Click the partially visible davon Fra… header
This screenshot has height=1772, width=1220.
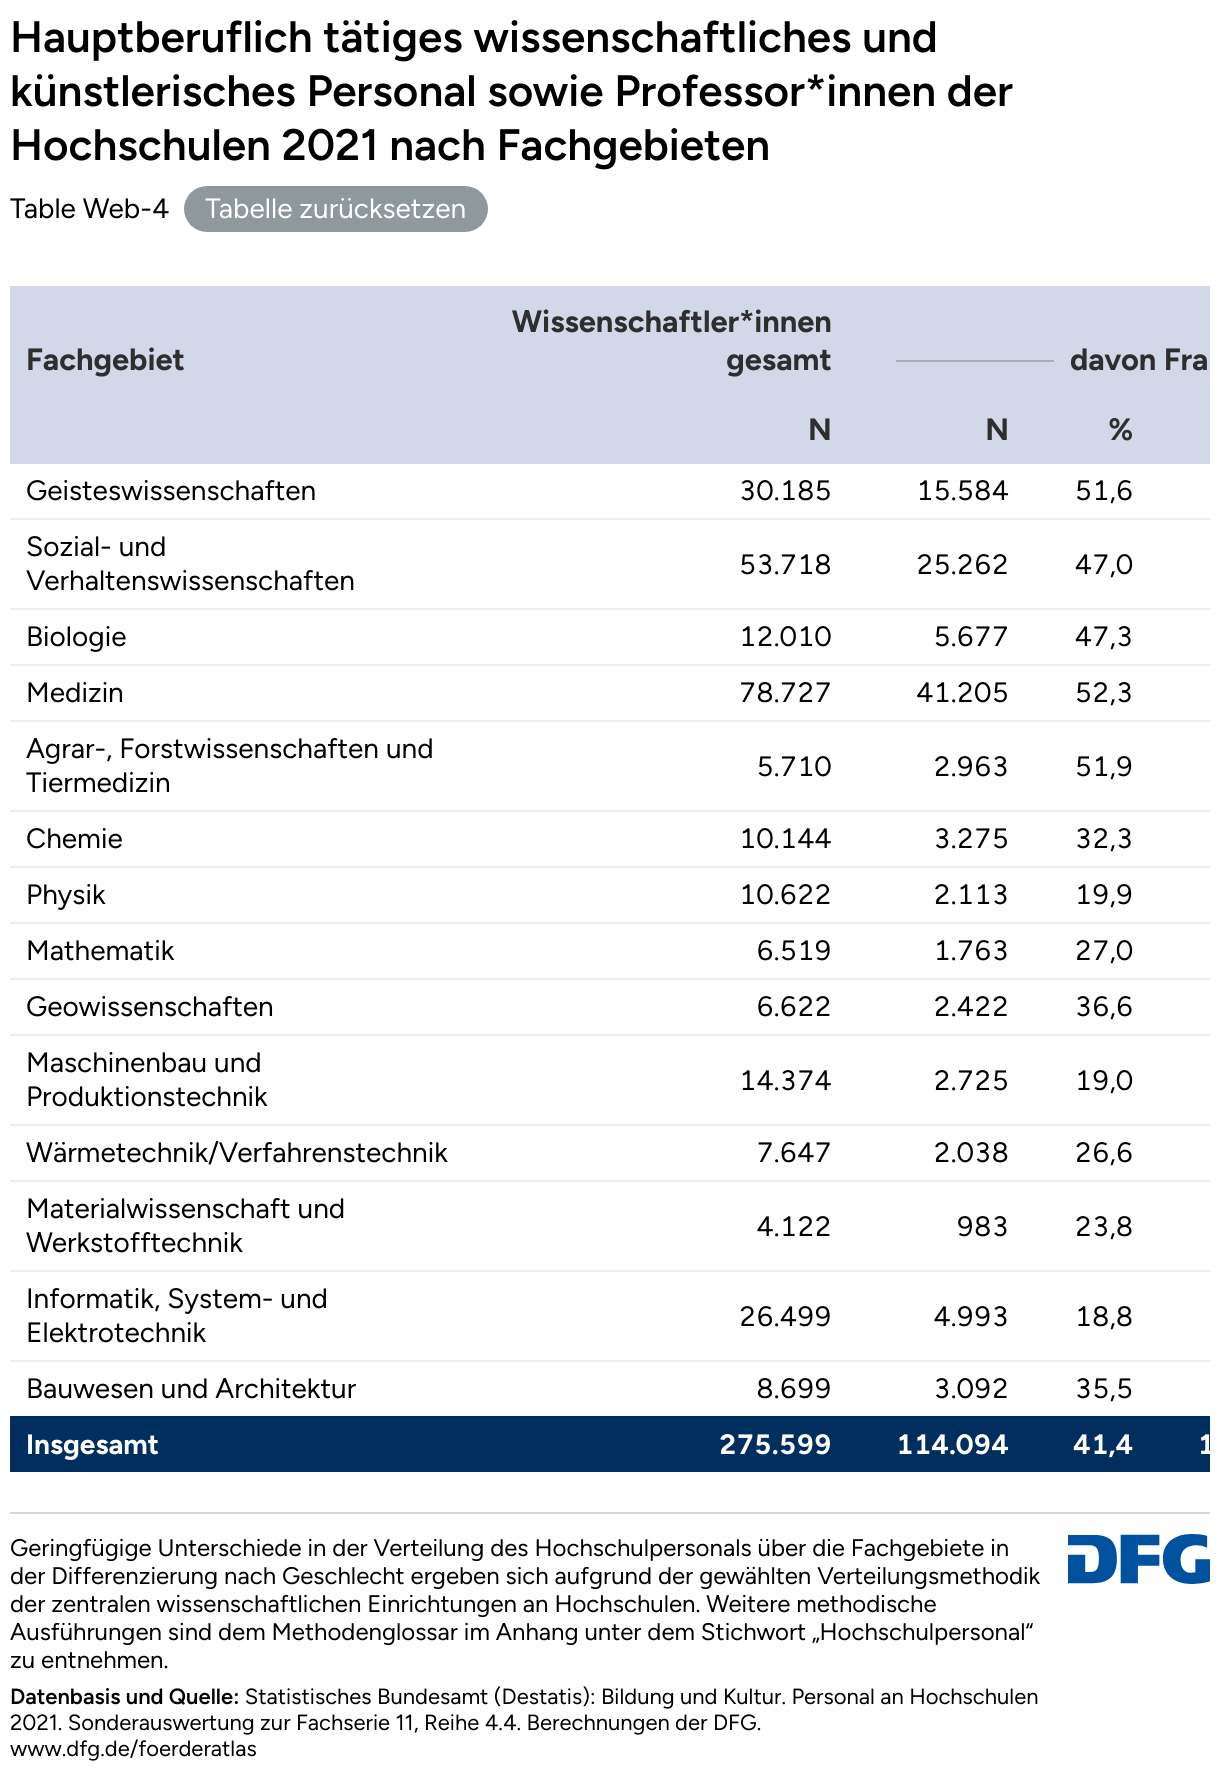pyautogui.click(x=1138, y=360)
